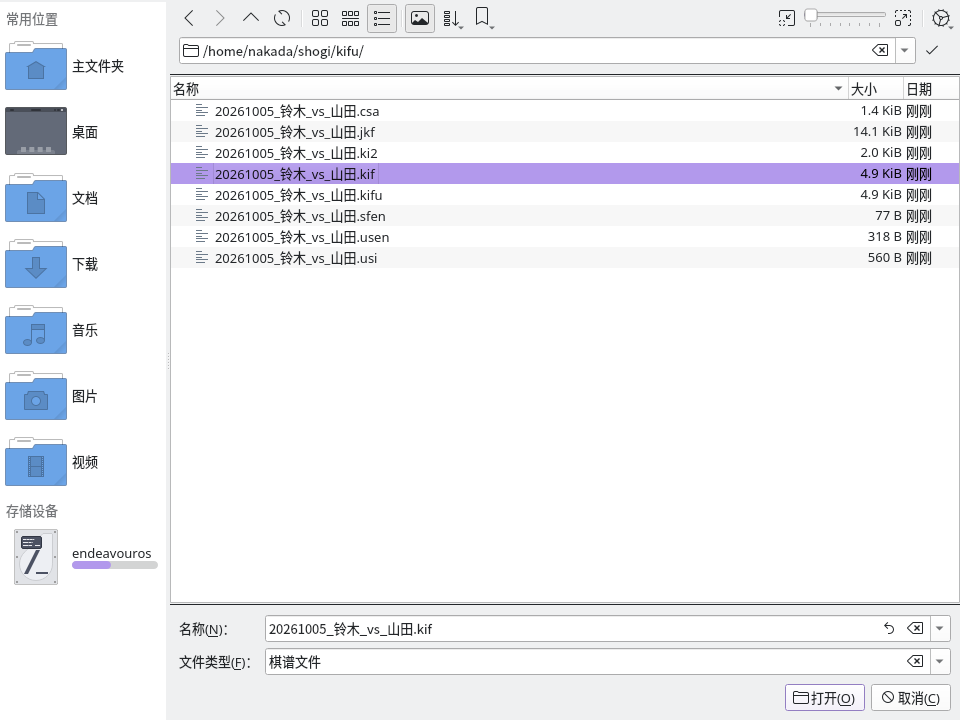
Task: Navigate up to the parent folder
Action: point(250,18)
